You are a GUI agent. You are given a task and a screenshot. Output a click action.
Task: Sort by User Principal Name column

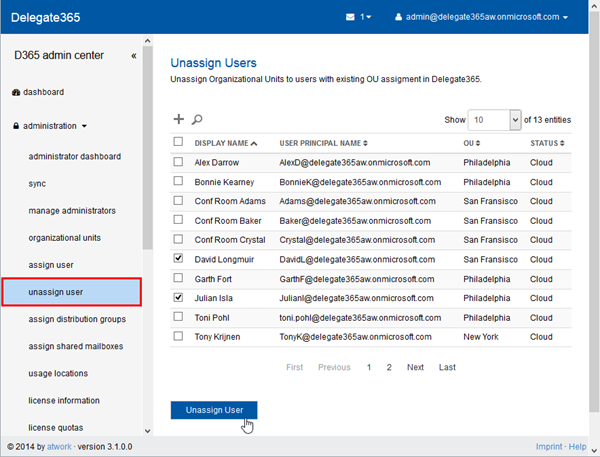coord(323,143)
